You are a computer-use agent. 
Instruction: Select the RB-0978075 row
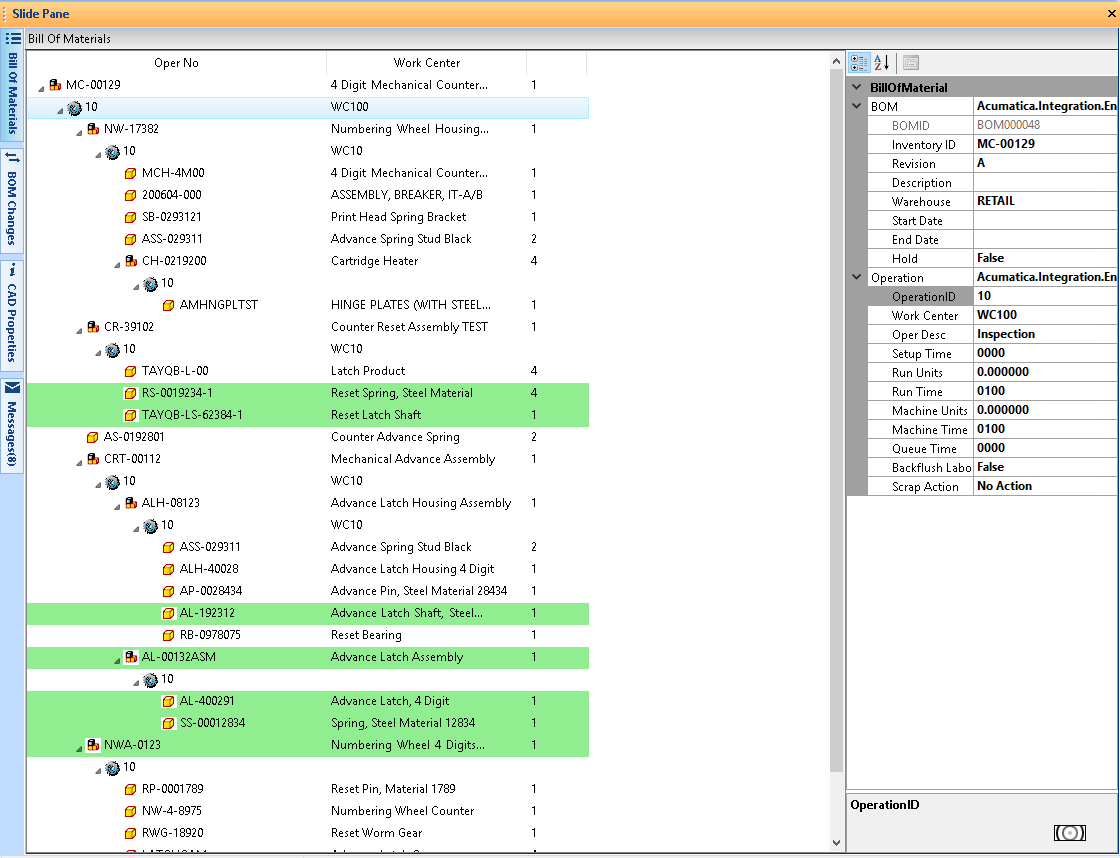(308, 635)
